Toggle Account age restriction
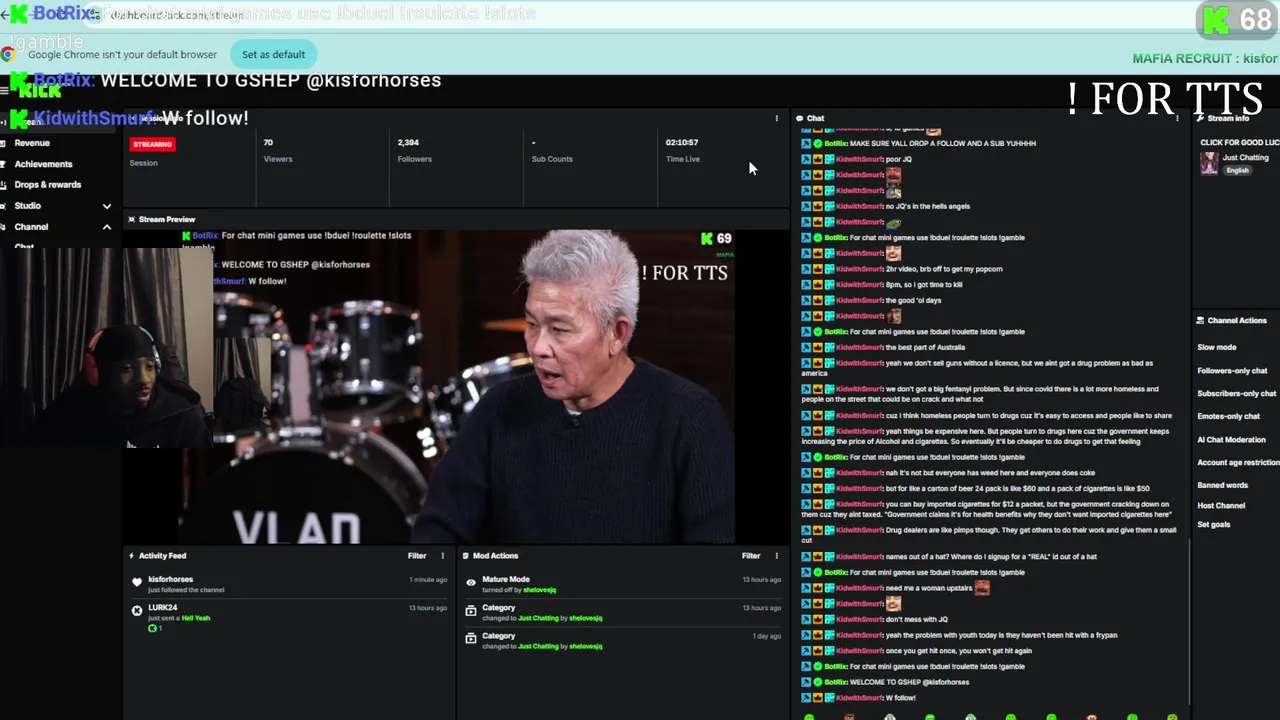The width and height of the screenshot is (1280, 720). (x=1238, y=463)
